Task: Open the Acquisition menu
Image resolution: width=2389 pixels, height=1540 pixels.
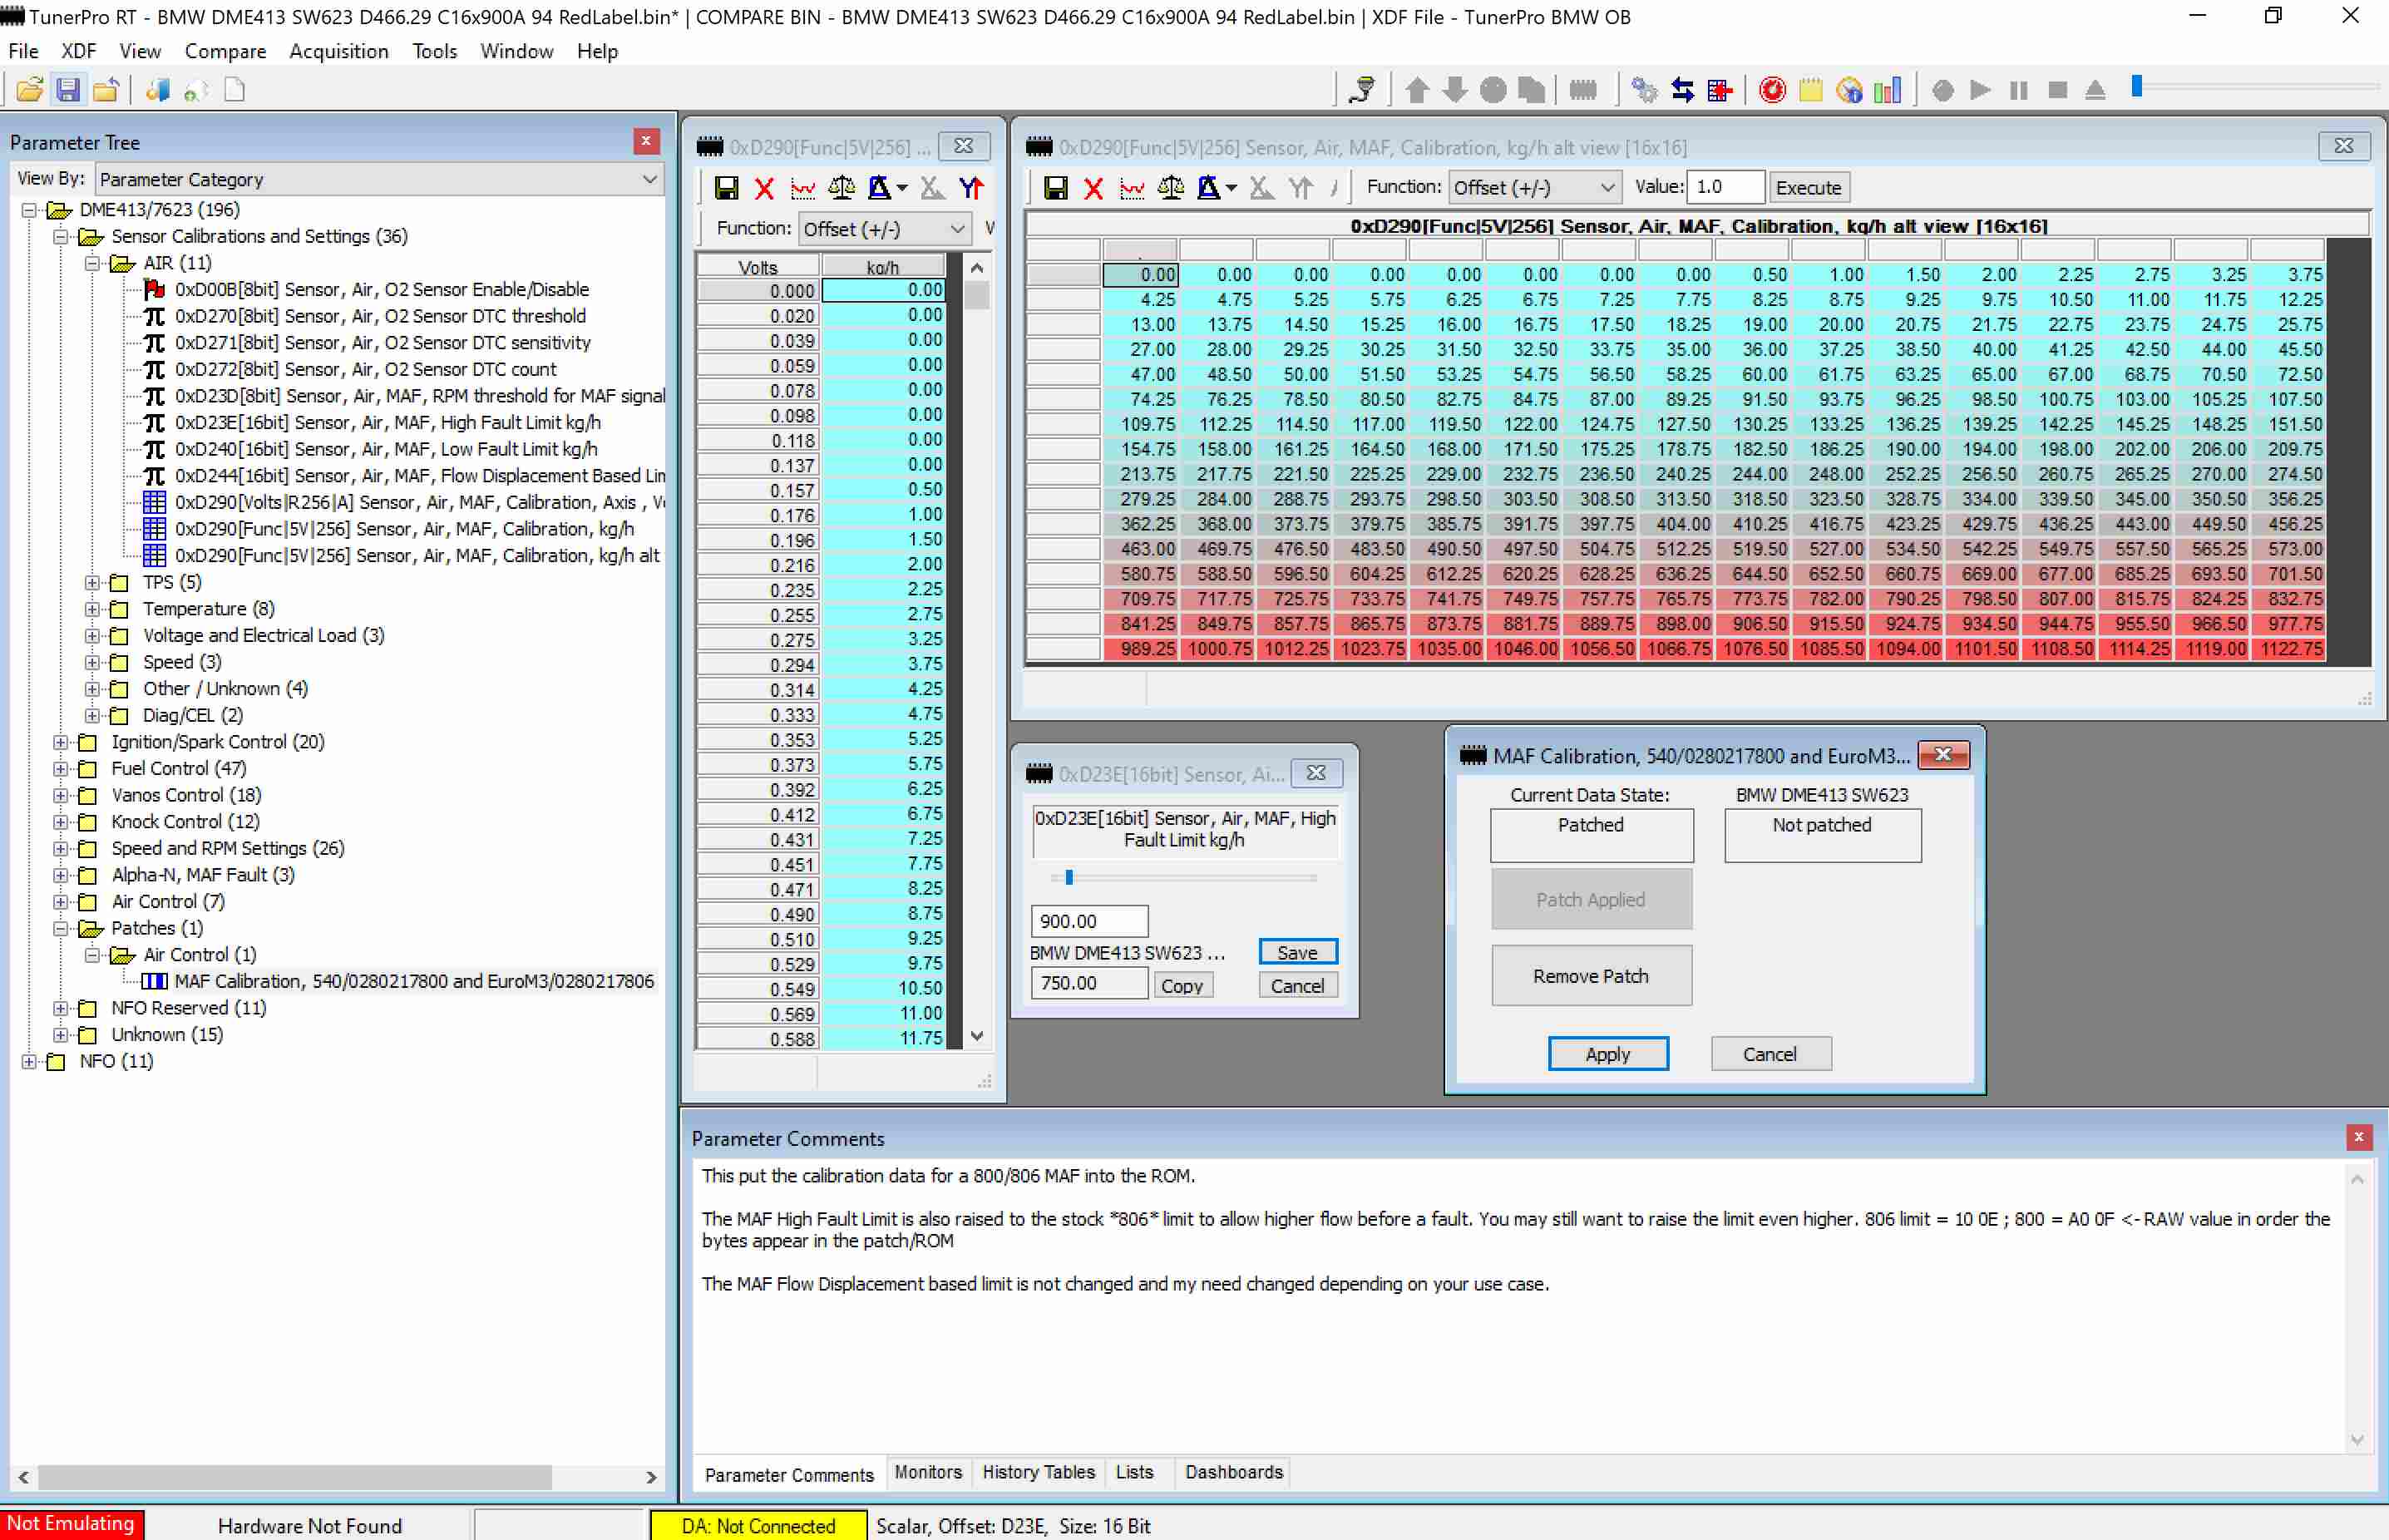Action: 338,51
